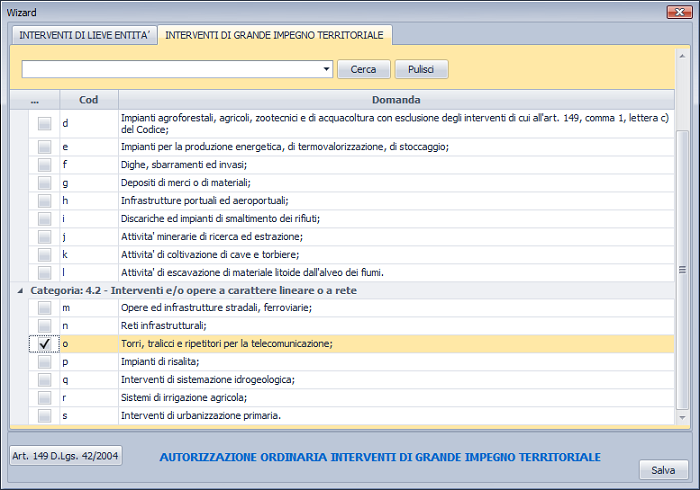Viewport: 700px width, 490px height.
Task: Enable checkbox for Reti infrastrutturali
Action: point(44,326)
